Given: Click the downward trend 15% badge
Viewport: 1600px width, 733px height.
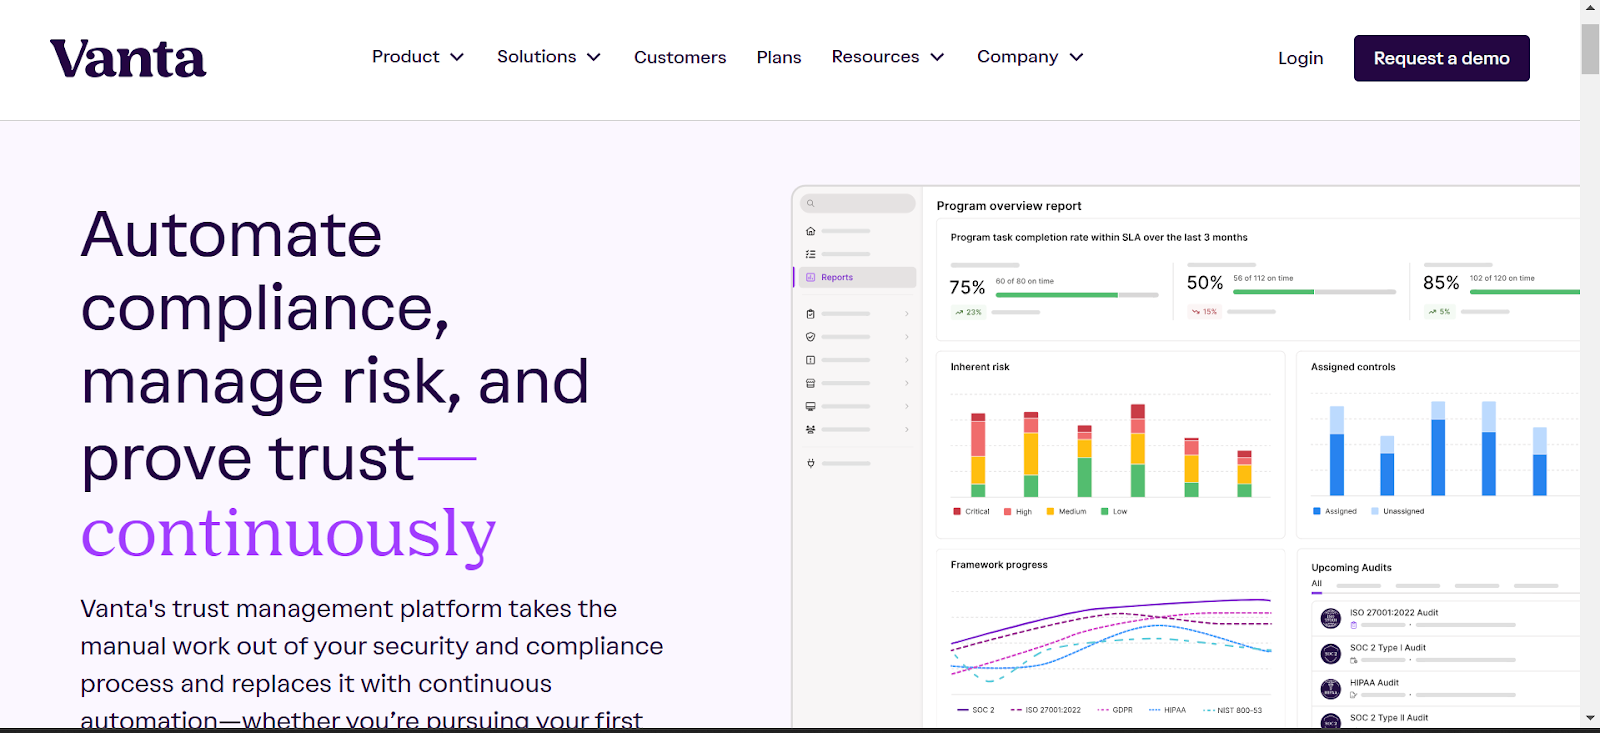Looking at the screenshot, I should pos(1204,312).
